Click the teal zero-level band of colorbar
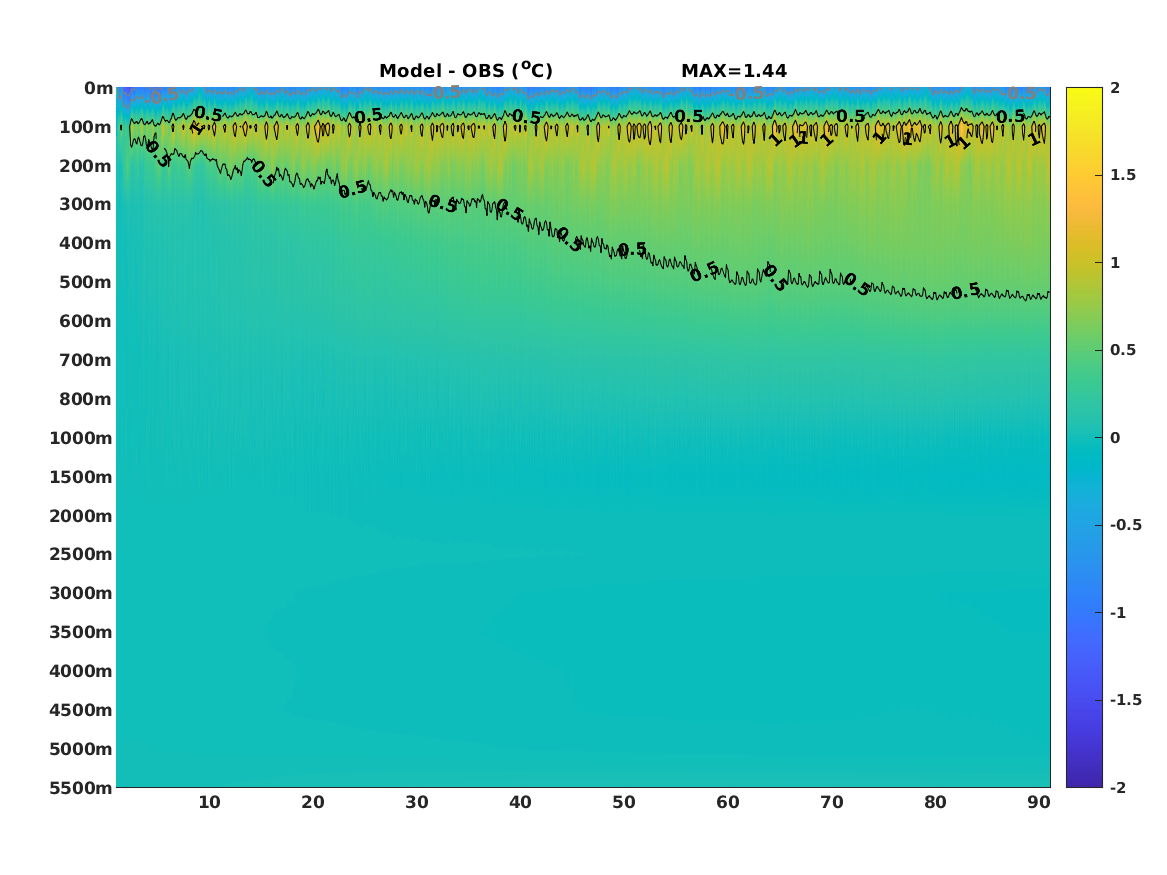 pos(1084,438)
